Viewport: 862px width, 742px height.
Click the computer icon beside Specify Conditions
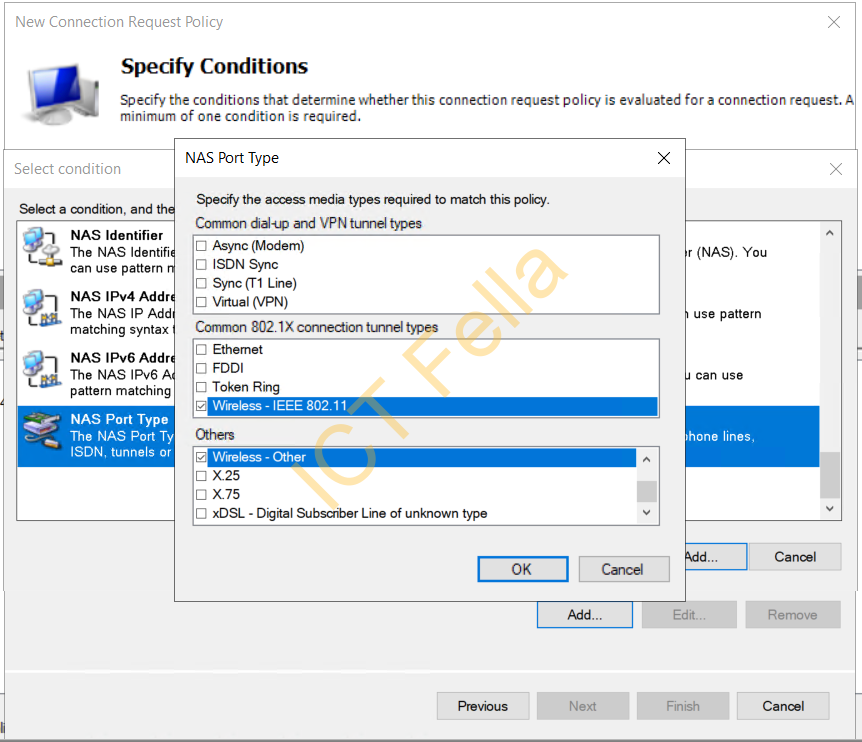[x=60, y=93]
